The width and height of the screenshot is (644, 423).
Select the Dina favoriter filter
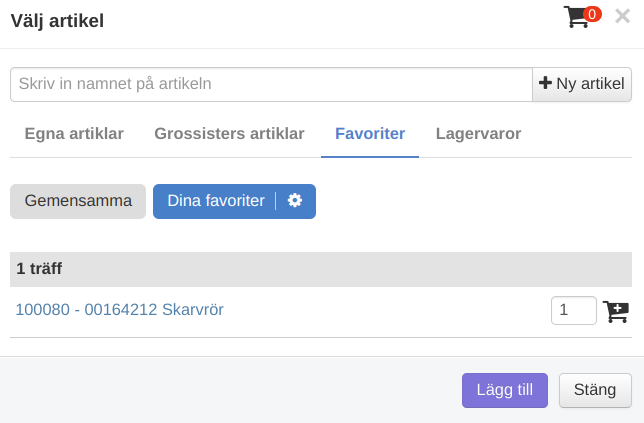(x=215, y=201)
